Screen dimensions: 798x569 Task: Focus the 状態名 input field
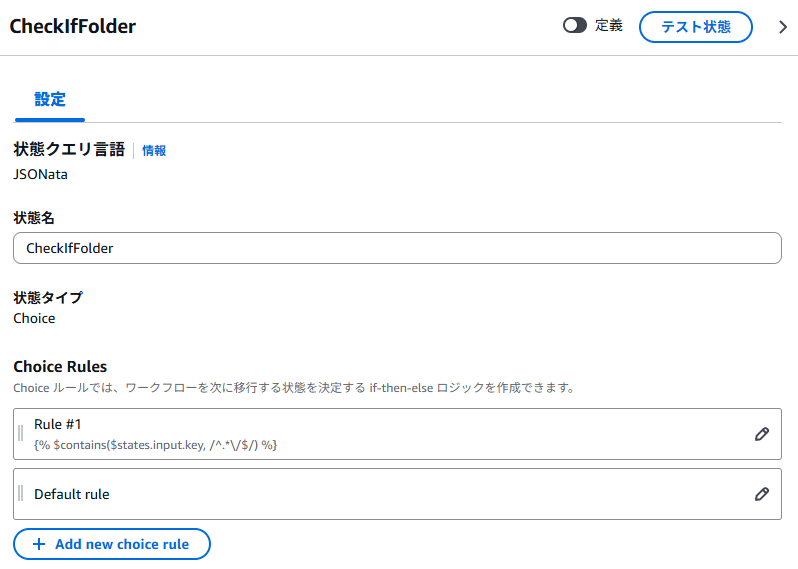click(397, 248)
